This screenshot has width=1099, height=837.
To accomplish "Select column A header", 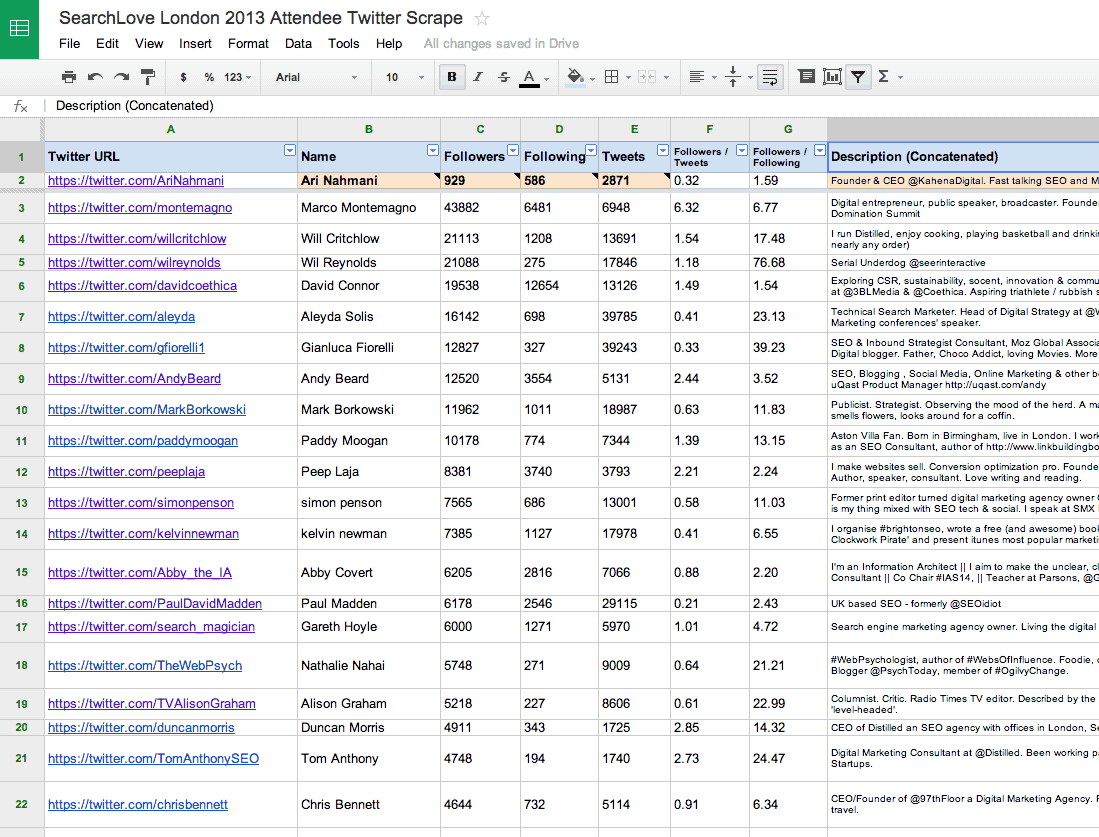I will tap(171, 130).
